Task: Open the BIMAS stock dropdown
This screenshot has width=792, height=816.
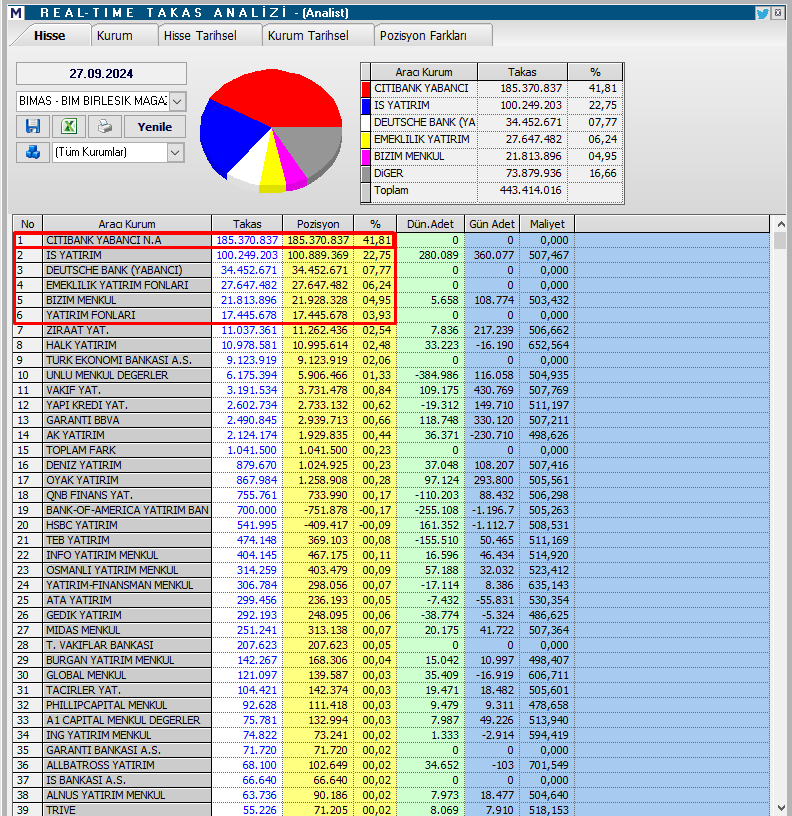Action: [x=177, y=101]
